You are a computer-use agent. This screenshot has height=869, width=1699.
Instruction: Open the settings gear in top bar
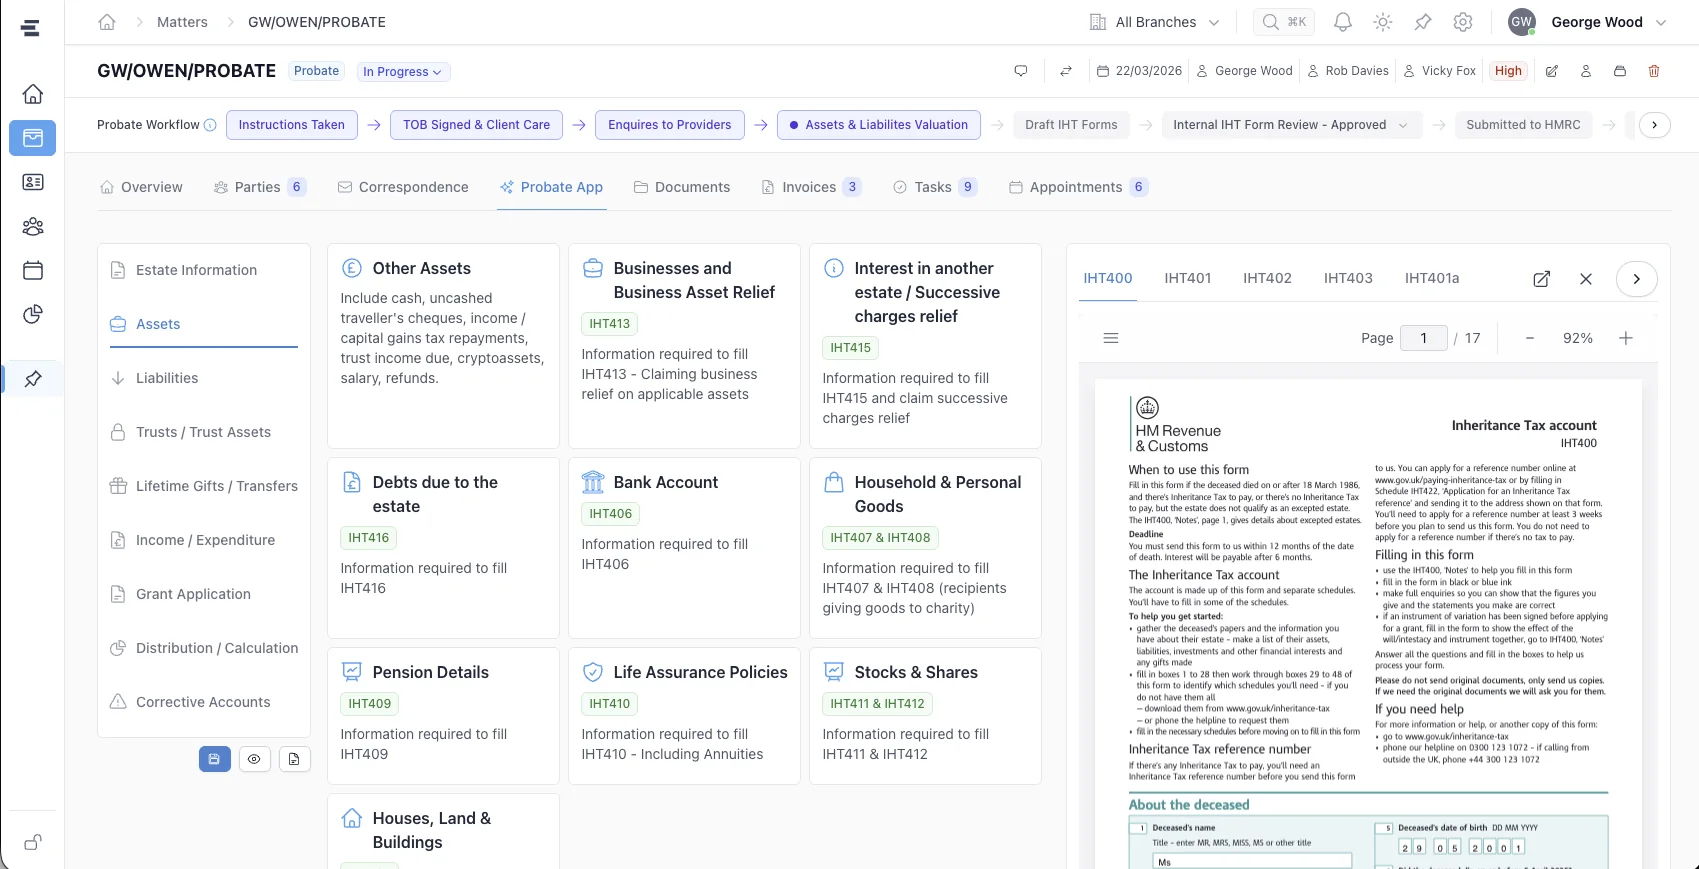[x=1463, y=22]
